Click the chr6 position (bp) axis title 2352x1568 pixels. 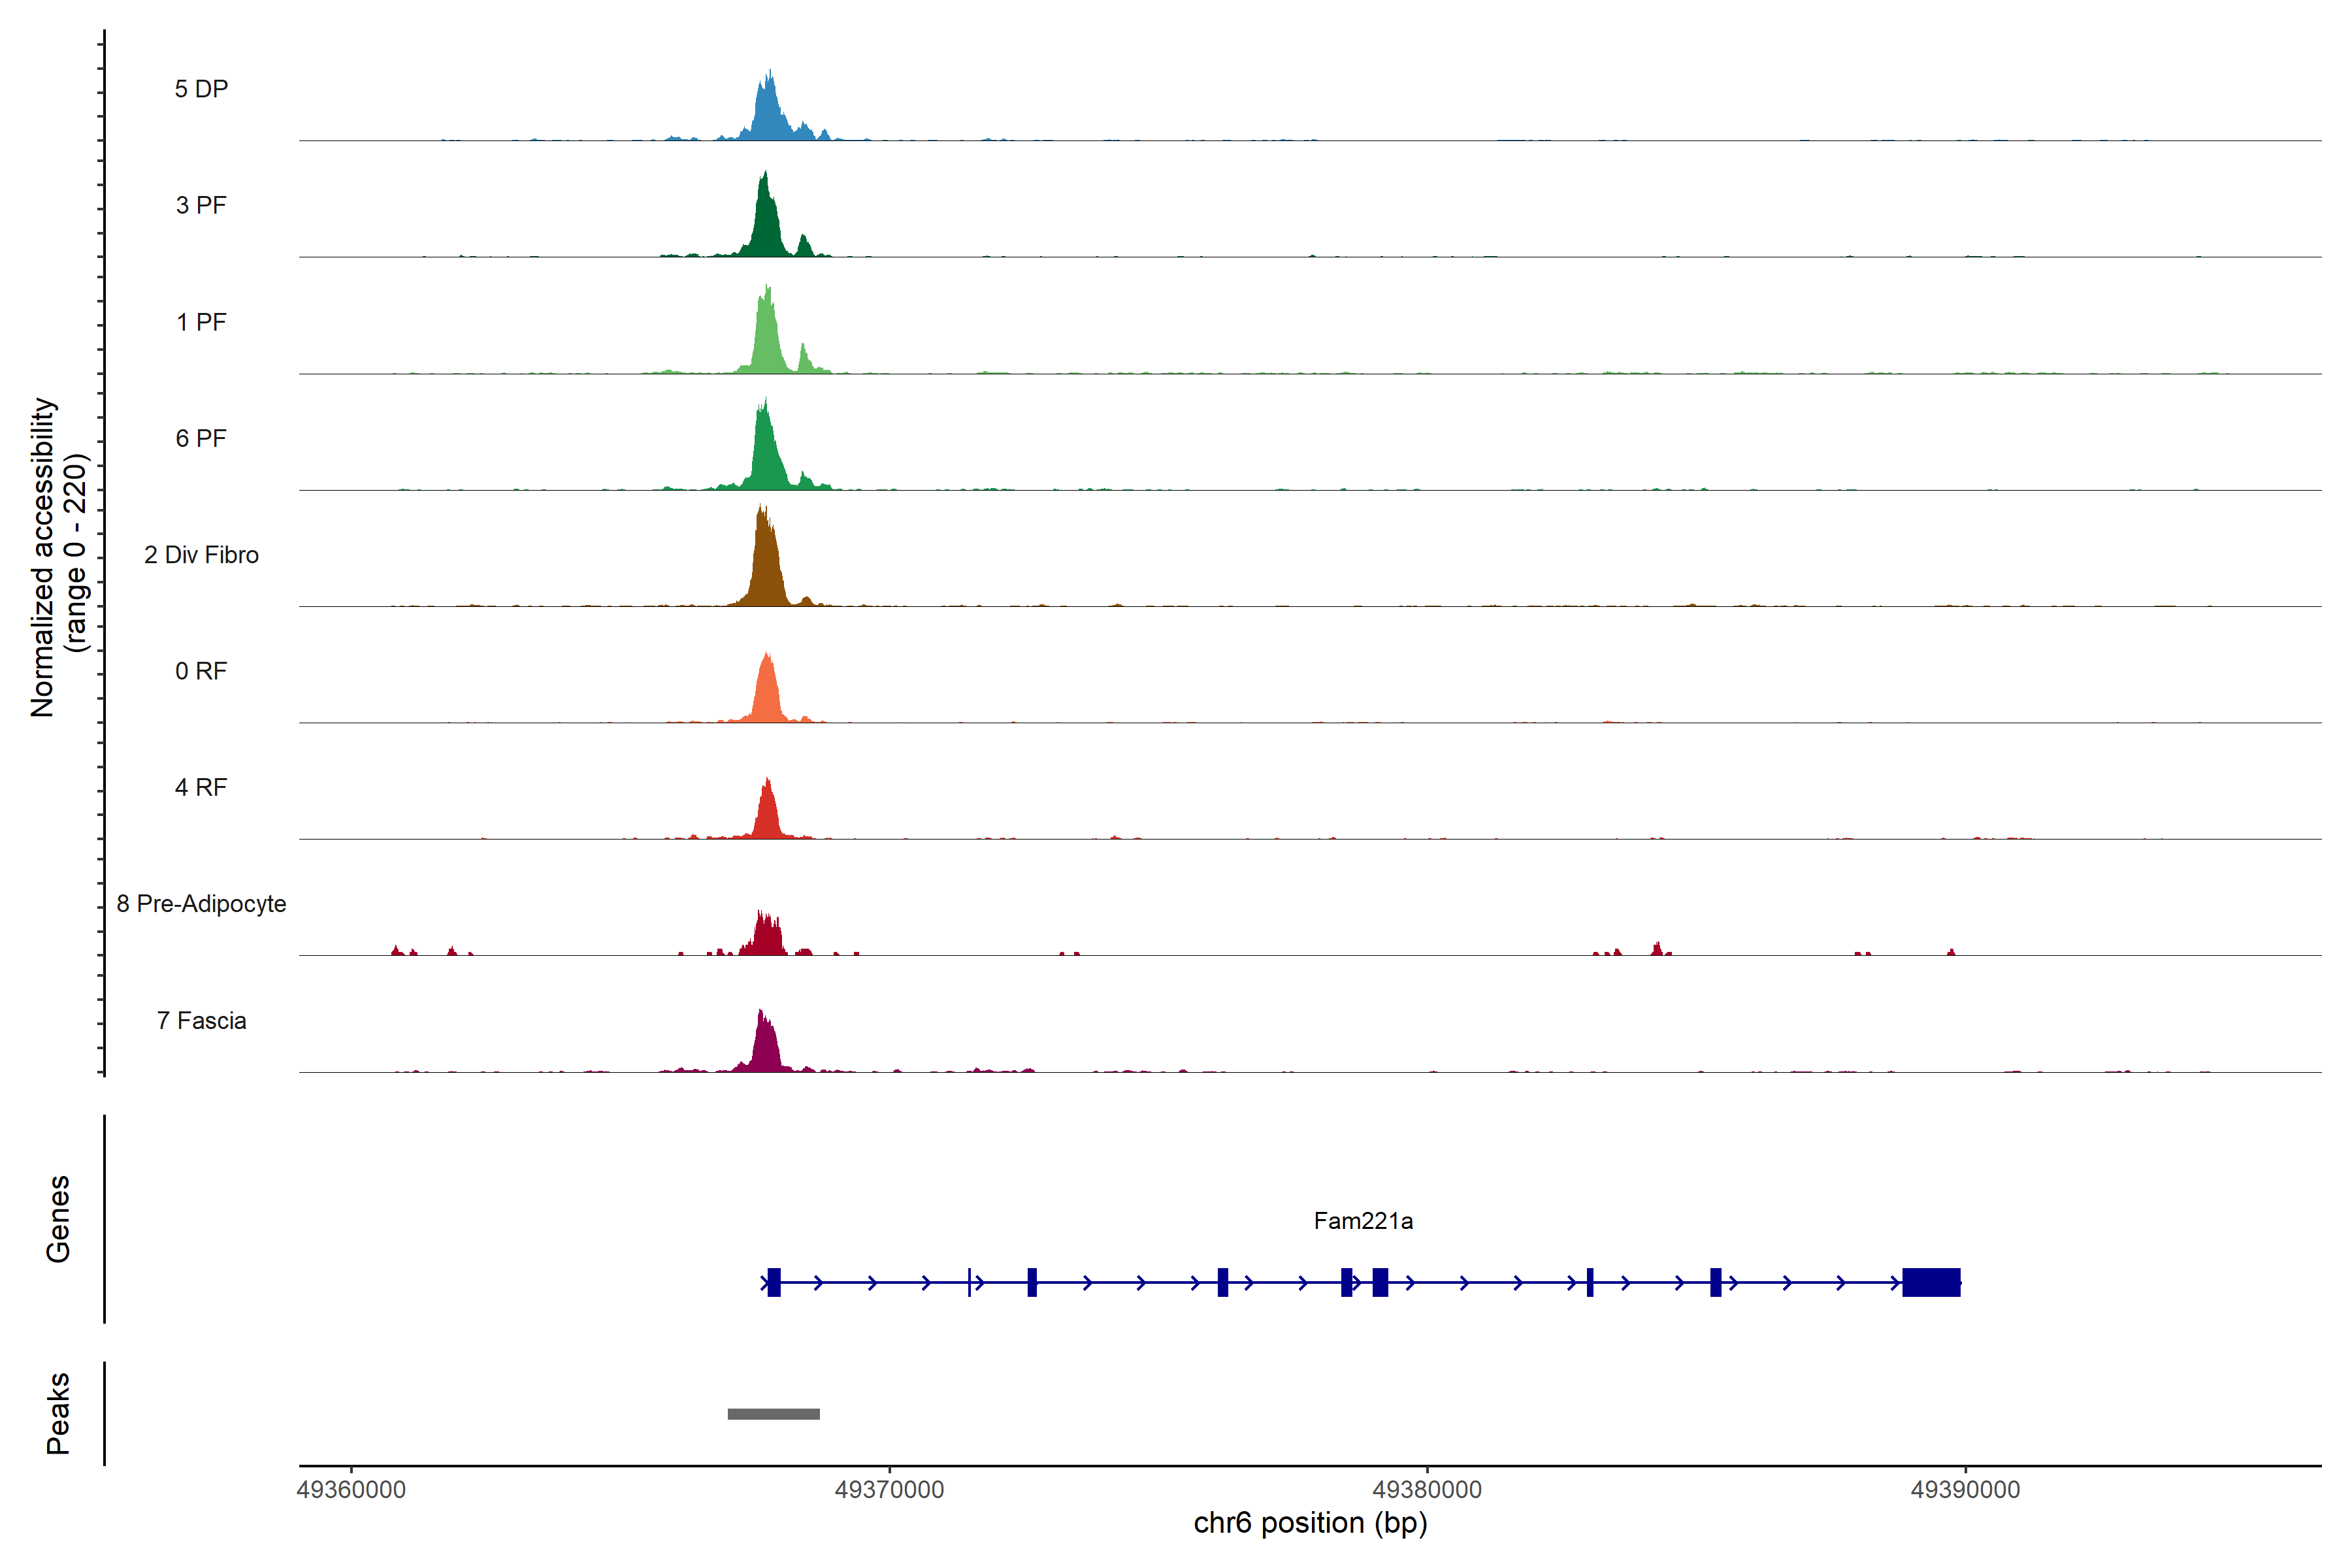pyautogui.click(x=1310, y=1523)
